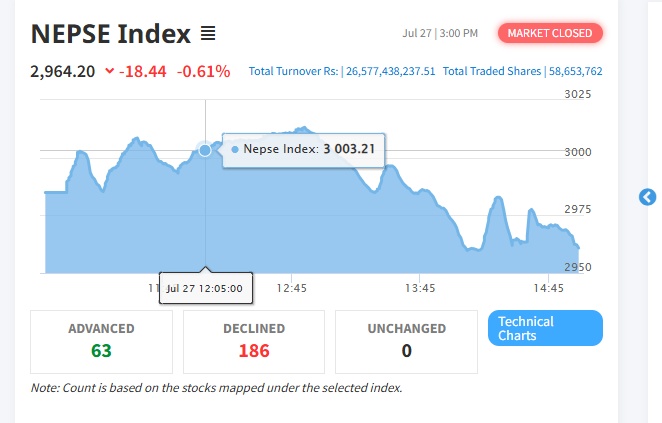Open the DECLINED 186 stocks box
662x423 pixels.
[254, 342]
